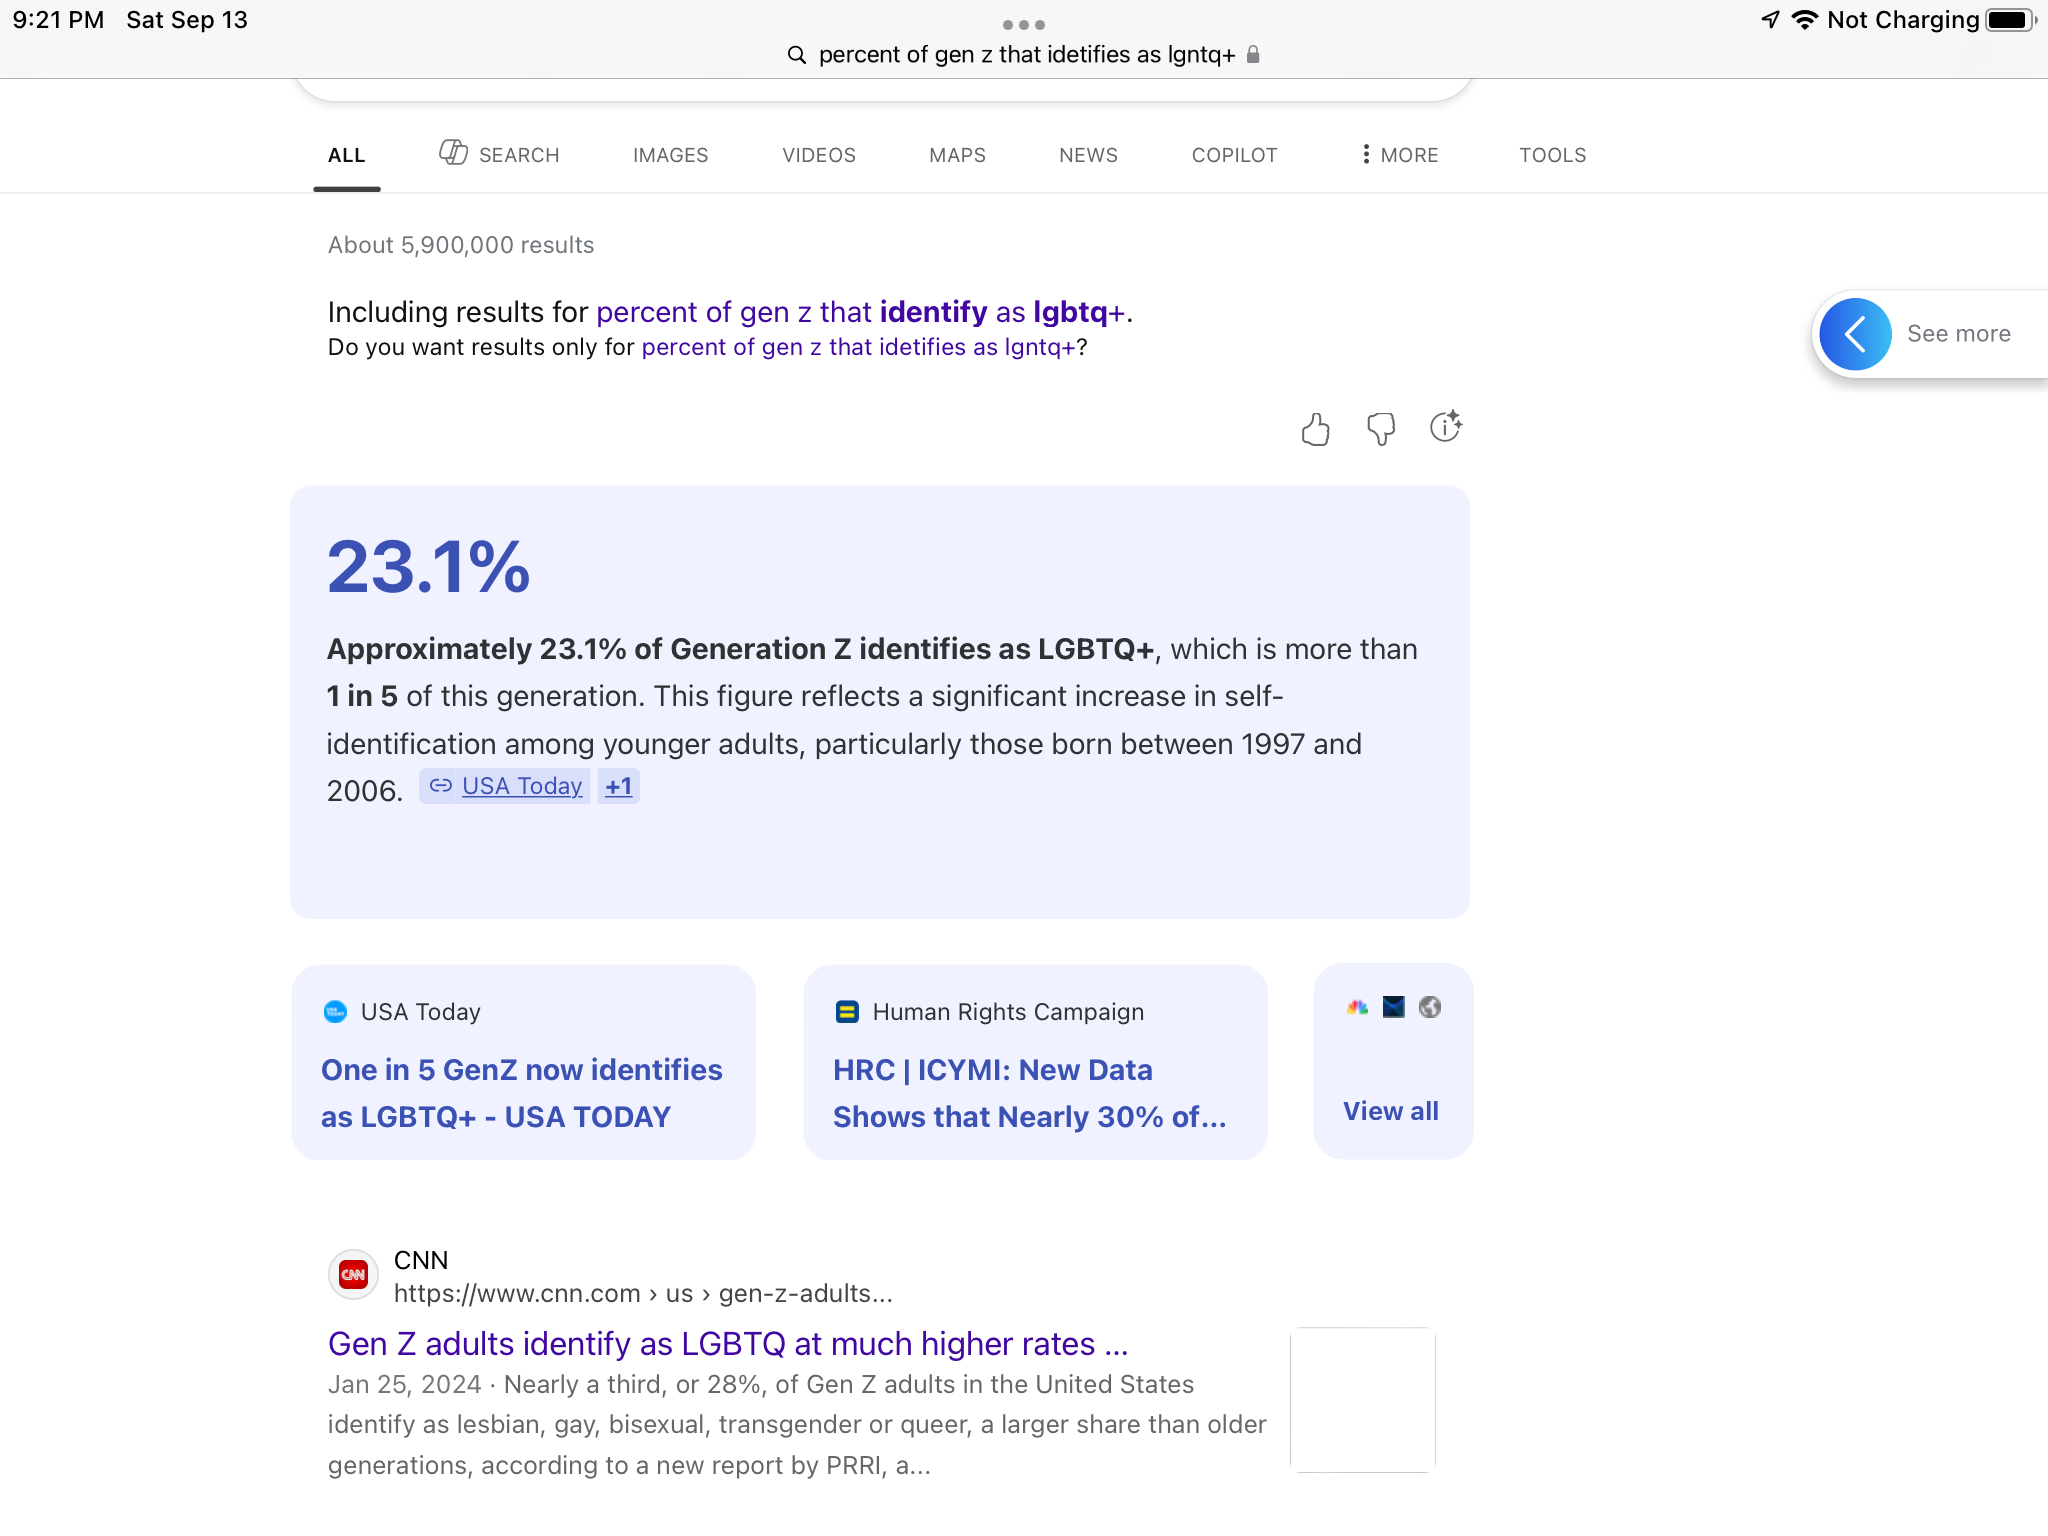Tap the three dots multitasking icon
The image size is (2048, 1536).
tap(1023, 25)
